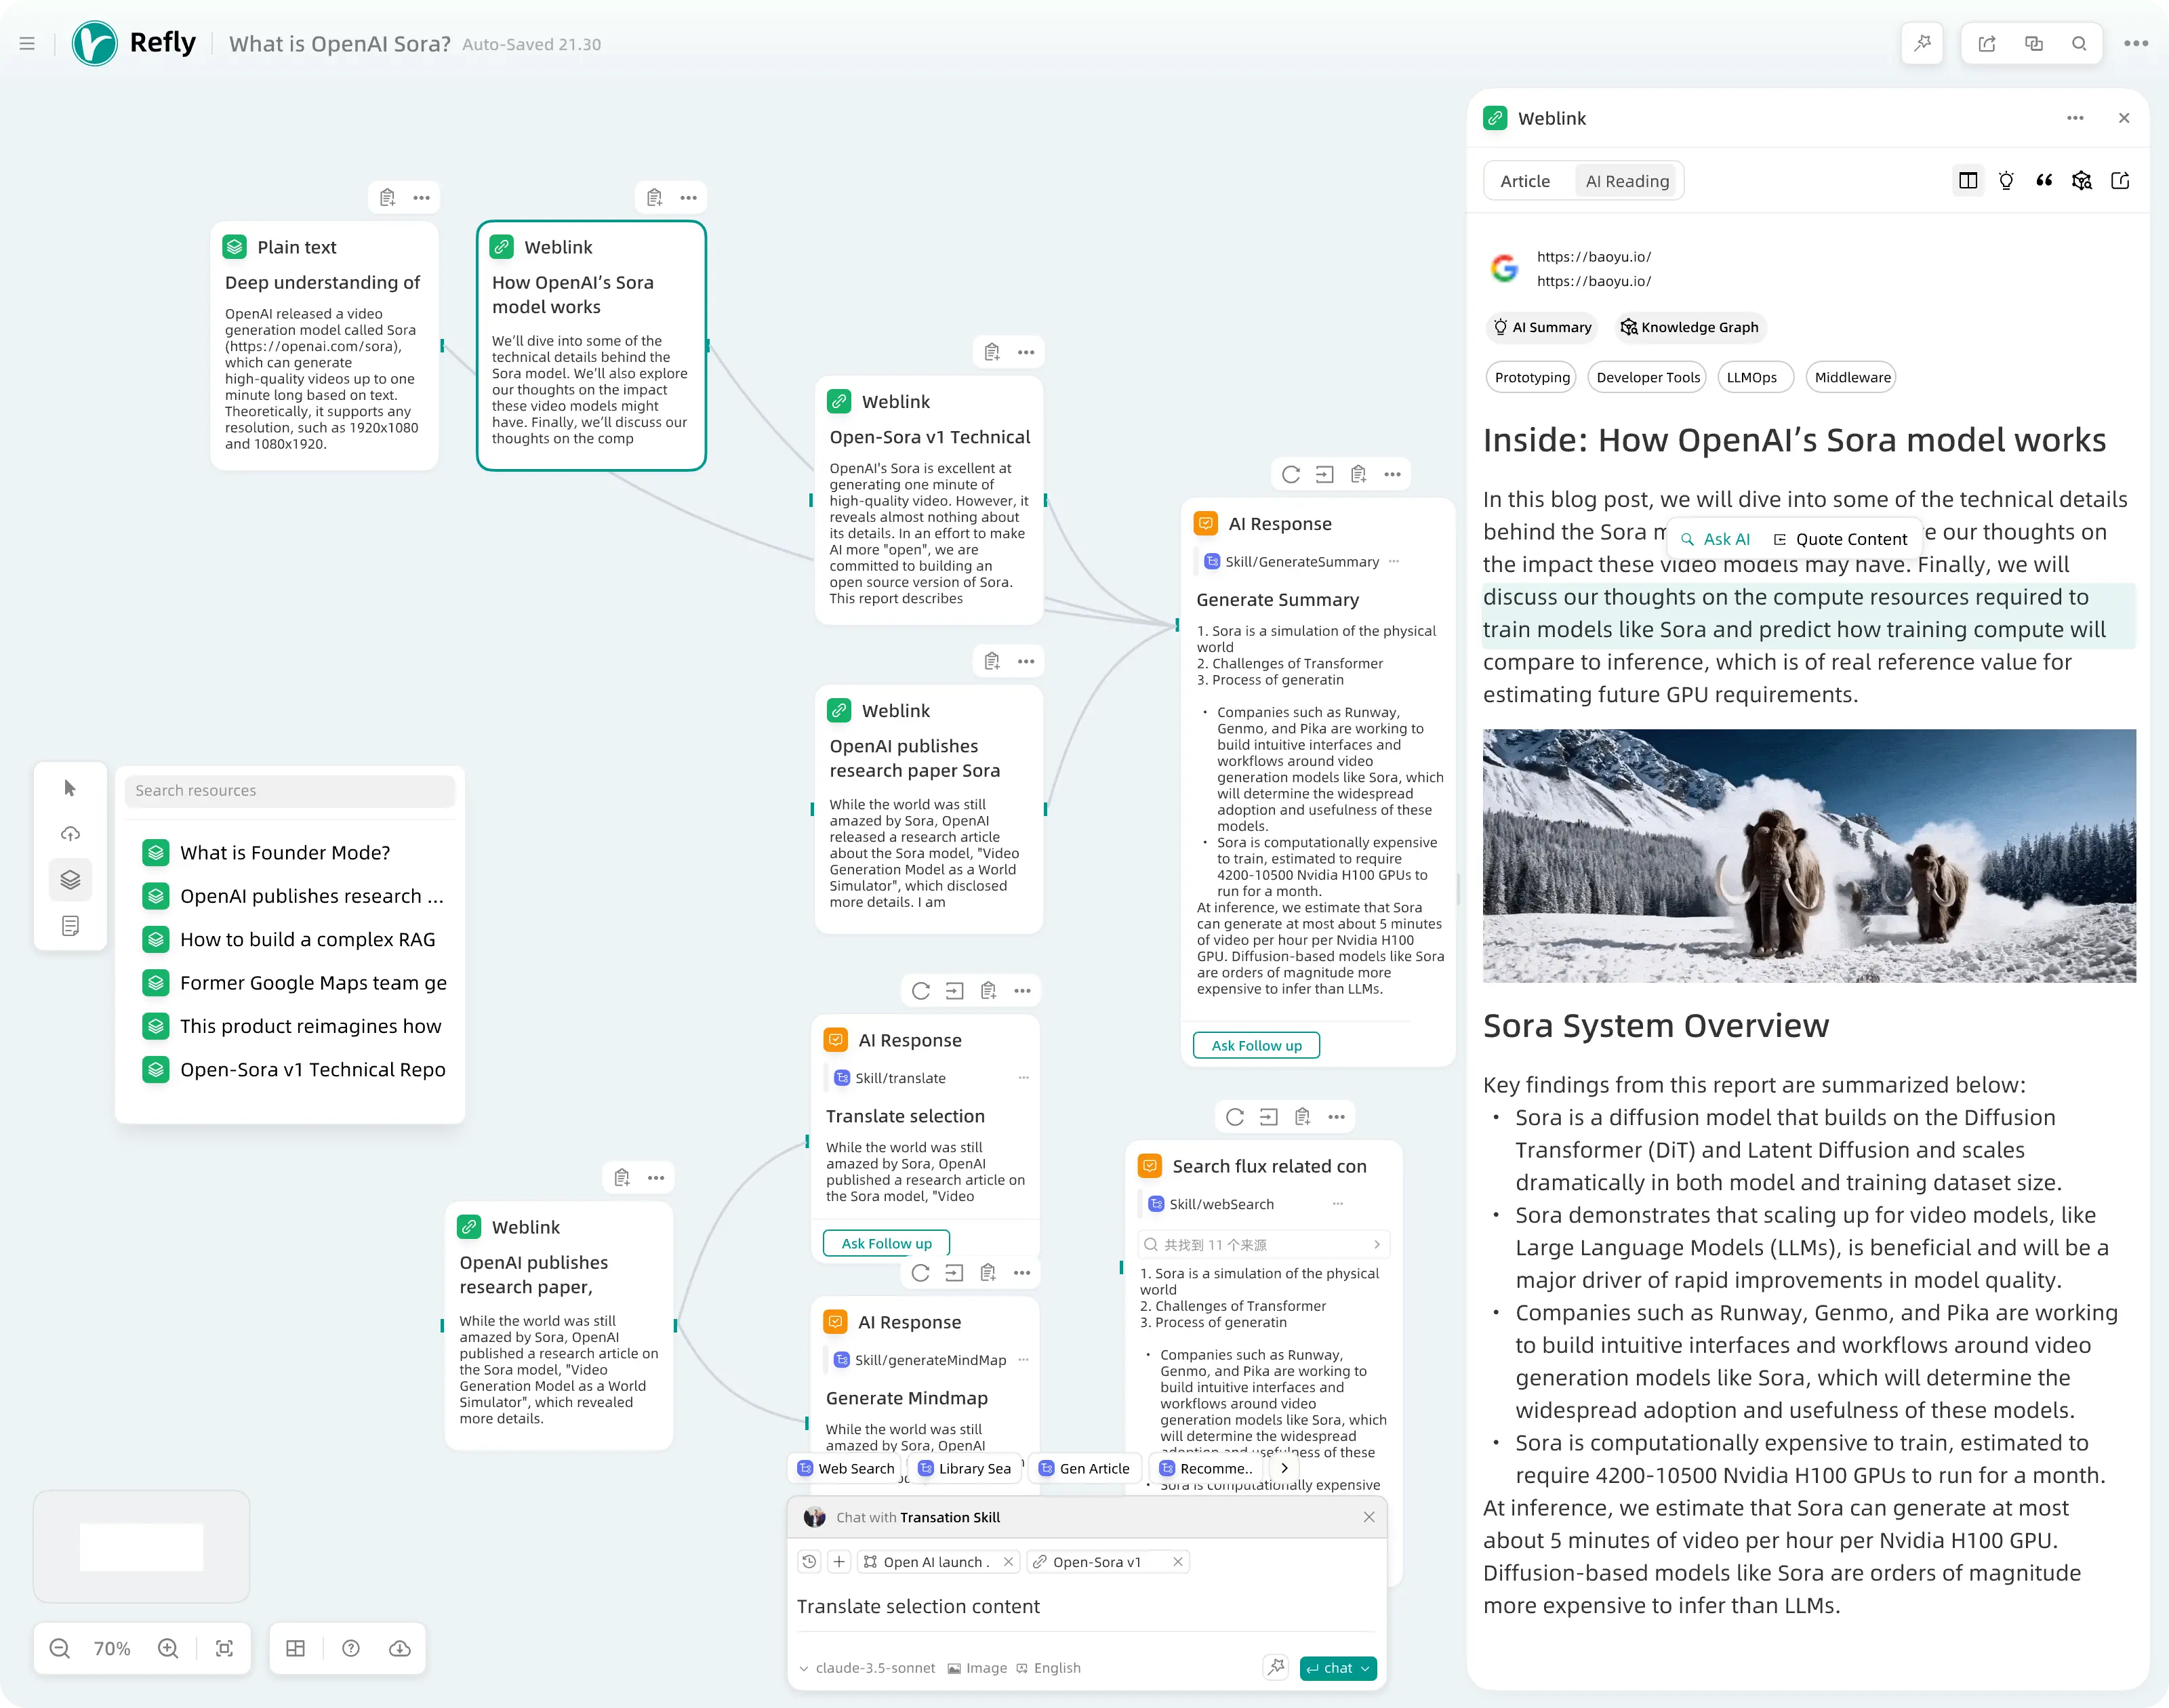Screen dimensions: 2169x1708
Task: Click the quote icon in Weblink panel header
Action: click(2044, 181)
